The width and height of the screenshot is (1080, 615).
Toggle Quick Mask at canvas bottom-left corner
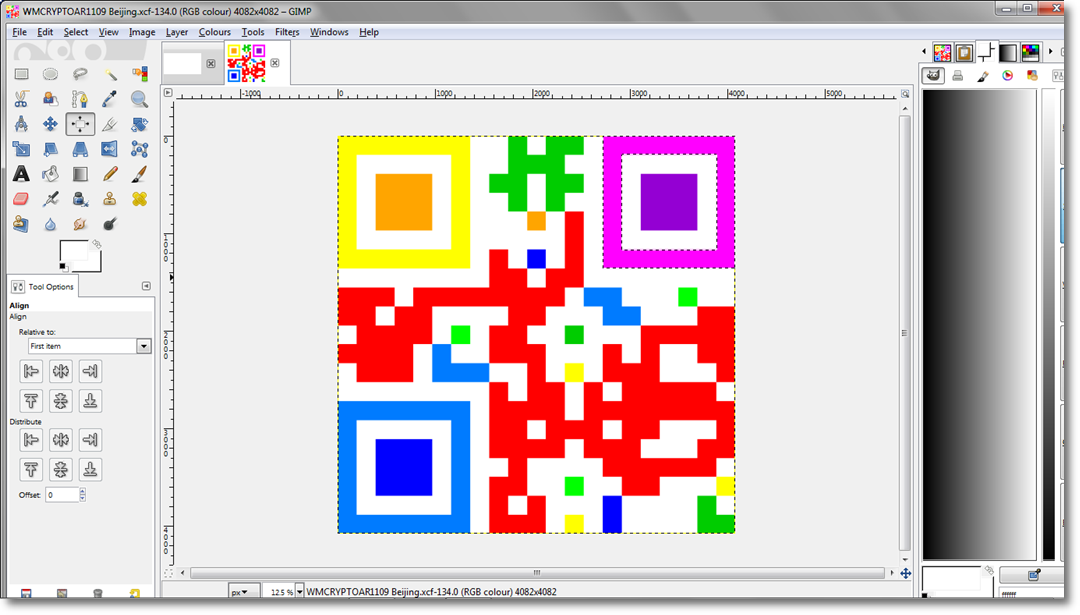pyautogui.click(x=168, y=573)
